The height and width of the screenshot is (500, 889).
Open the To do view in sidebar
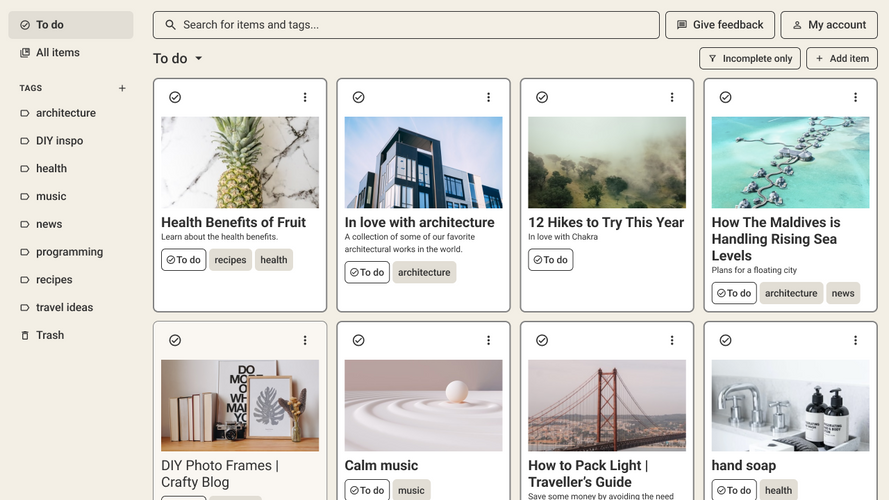click(x=71, y=25)
